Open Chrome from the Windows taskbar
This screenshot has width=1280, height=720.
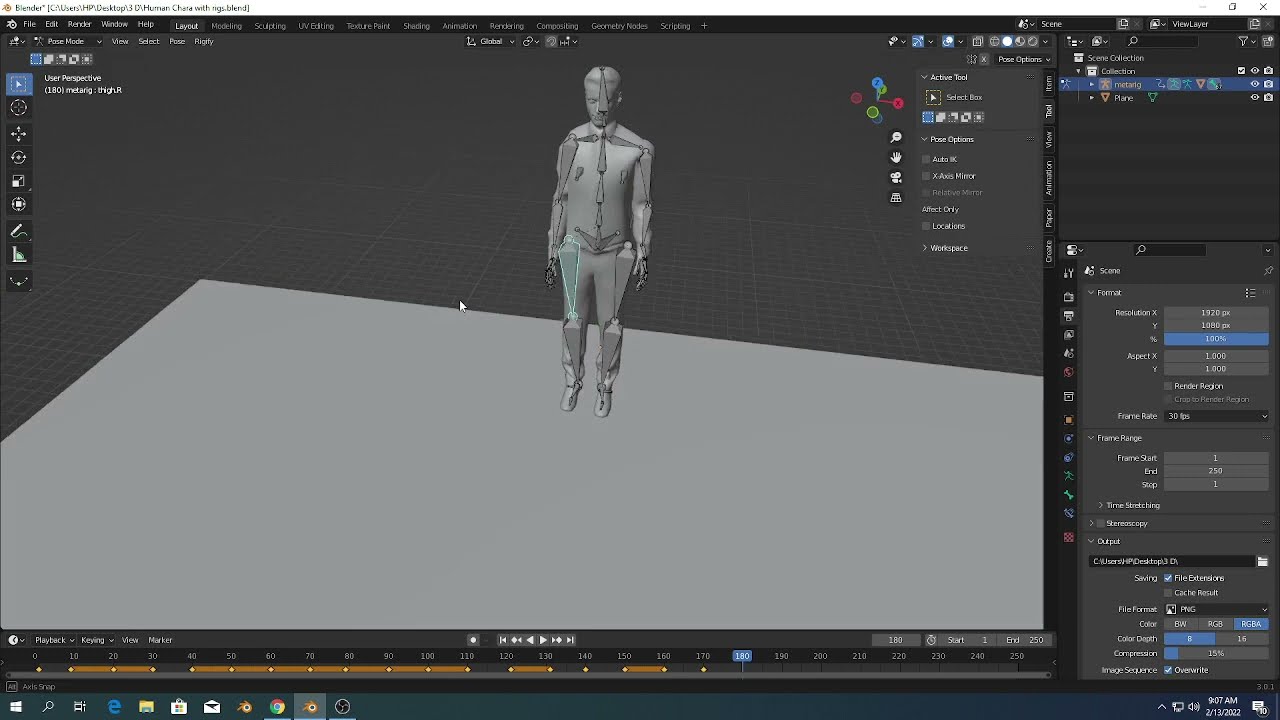pyautogui.click(x=277, y=707)
